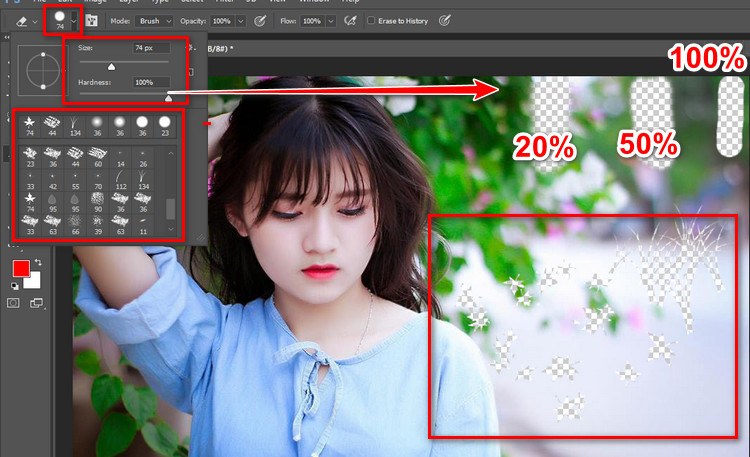Viewport: 750px width, 457px height.
Task: Swap foreground and background colors icon
Action: tap(38, 263)
